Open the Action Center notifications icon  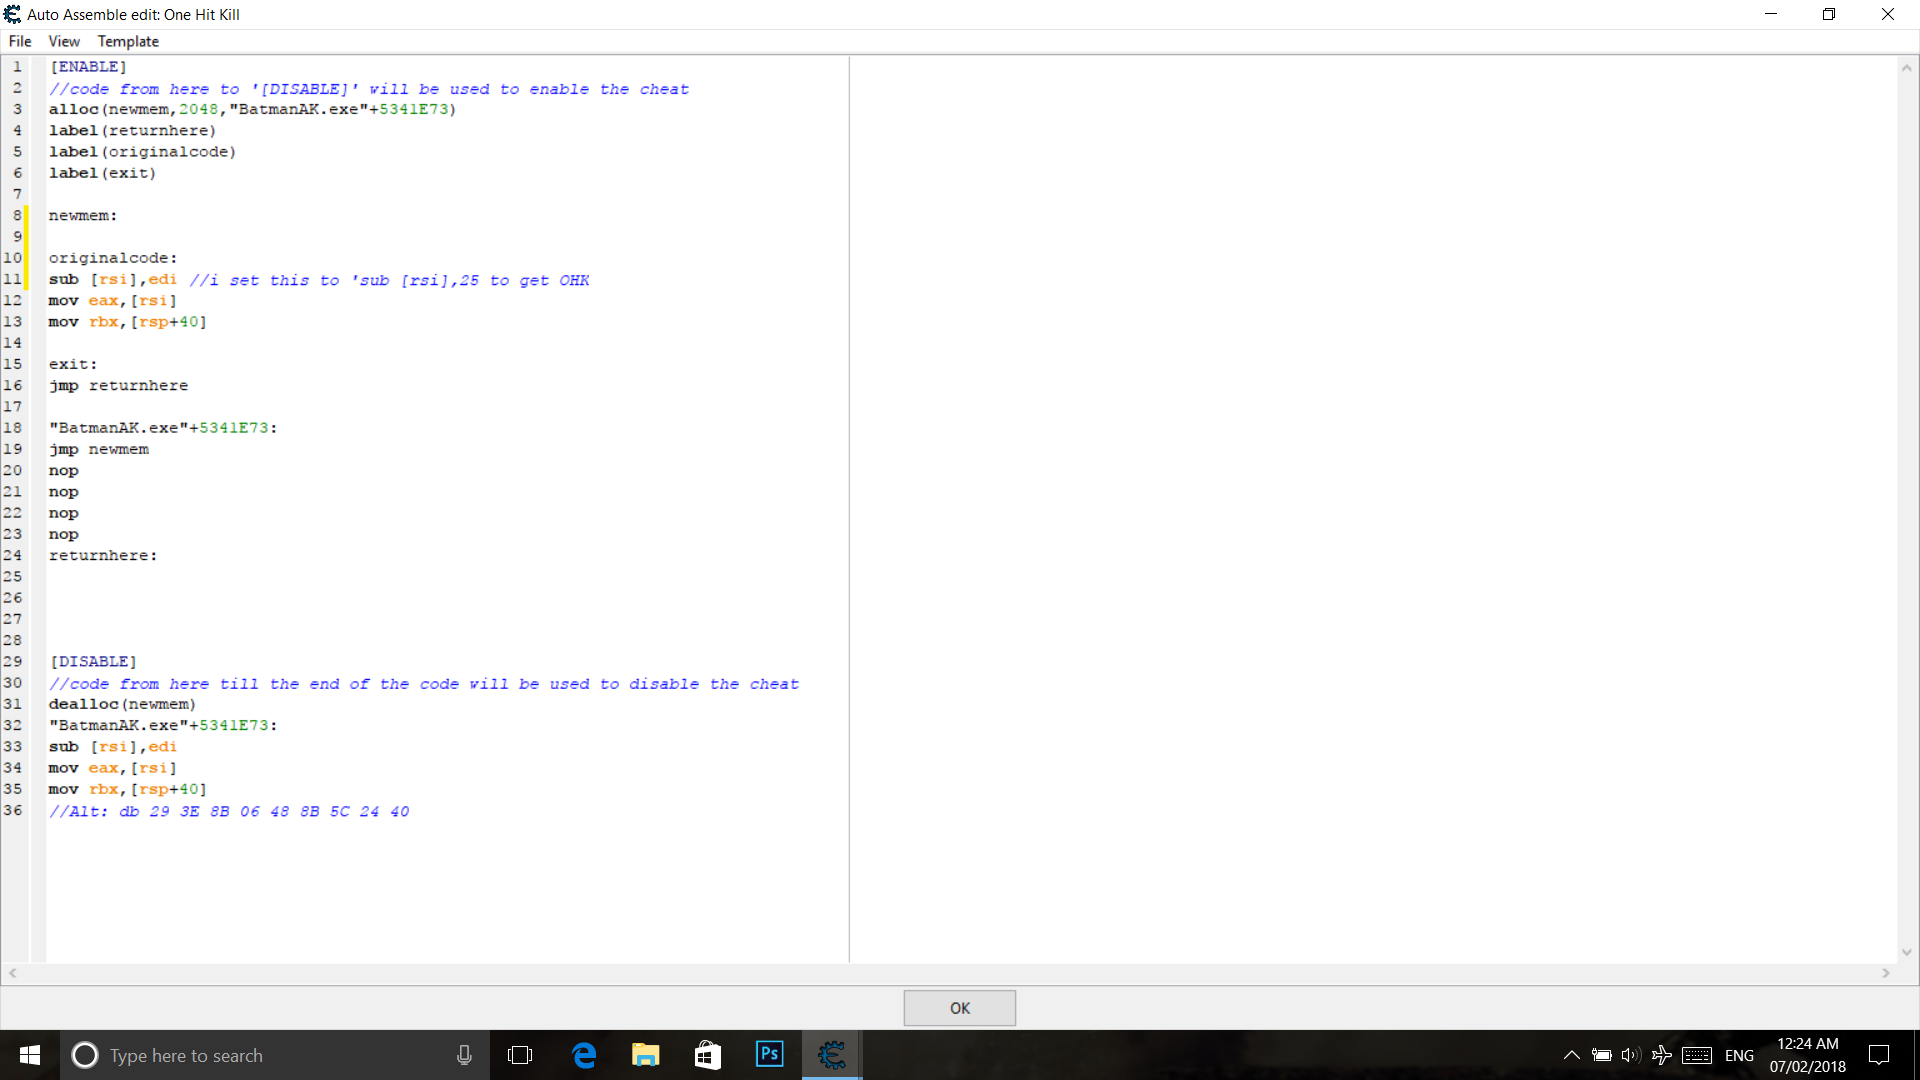click(x=1879, y=1055)
